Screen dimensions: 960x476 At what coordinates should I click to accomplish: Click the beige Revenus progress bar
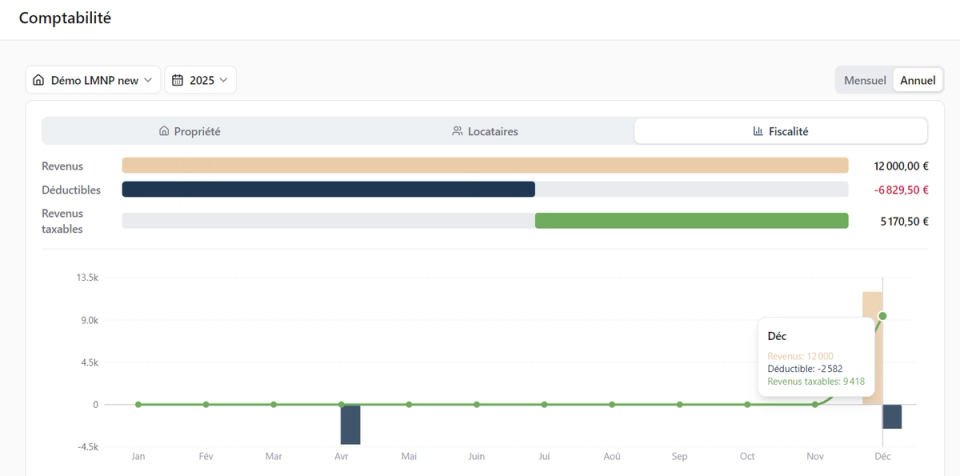click(485, 165)
